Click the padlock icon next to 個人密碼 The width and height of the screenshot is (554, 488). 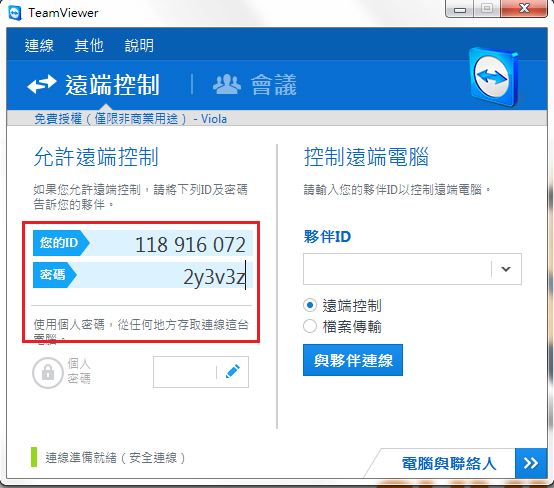48,373
